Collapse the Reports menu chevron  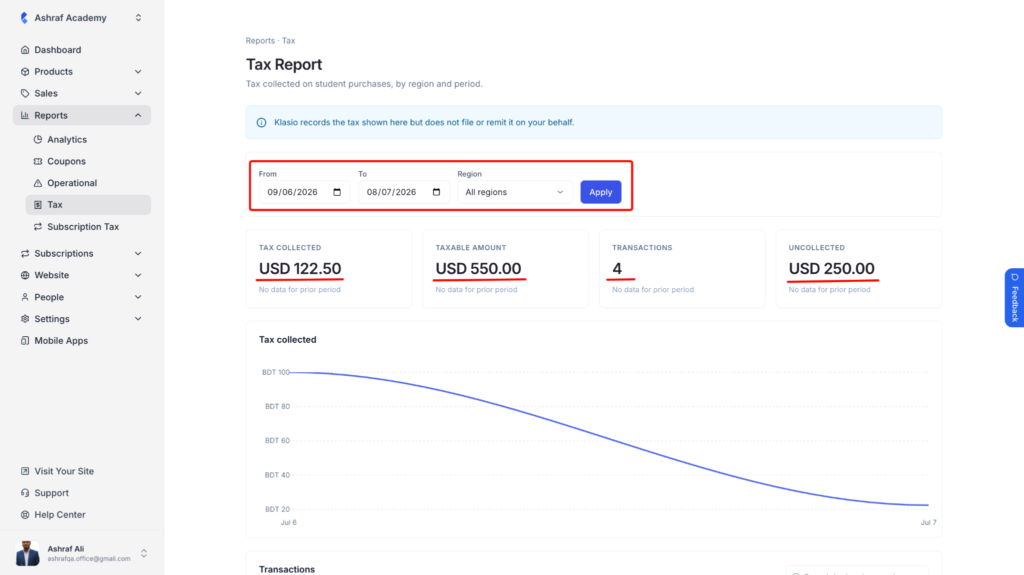click(x=138, y=115)
